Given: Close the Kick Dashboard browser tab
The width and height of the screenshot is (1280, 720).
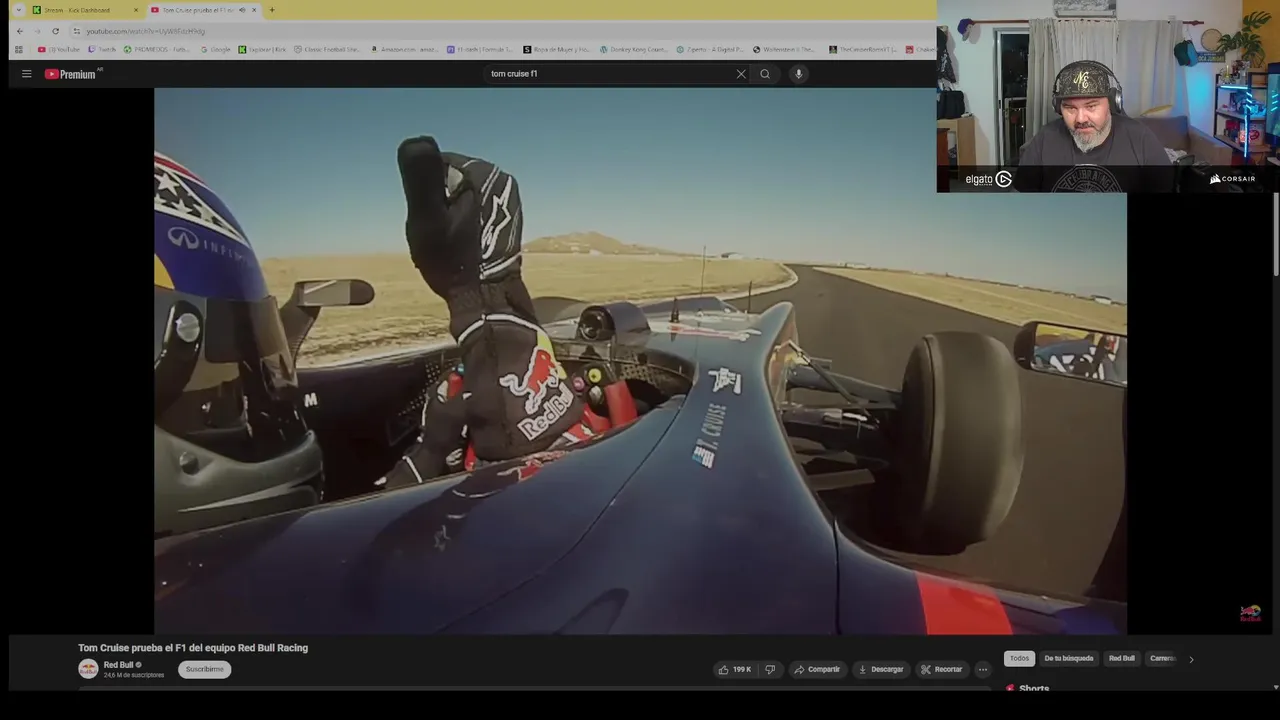Looking at the screenshot, I should [x=136, y=10].
